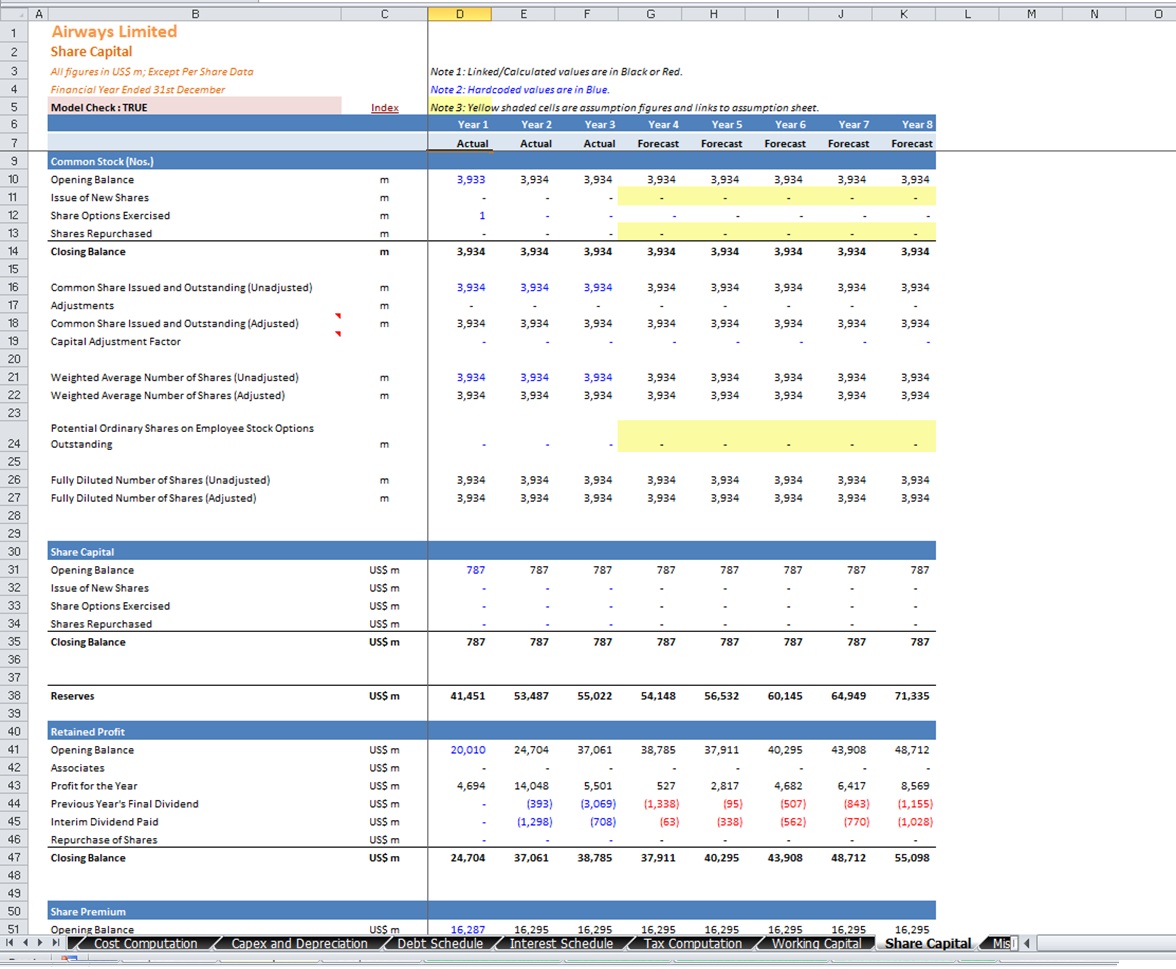1176x969 pixels.
Task: Click comment indicator on Common Share Adjusted row
Action: click(x=338, y=316)
